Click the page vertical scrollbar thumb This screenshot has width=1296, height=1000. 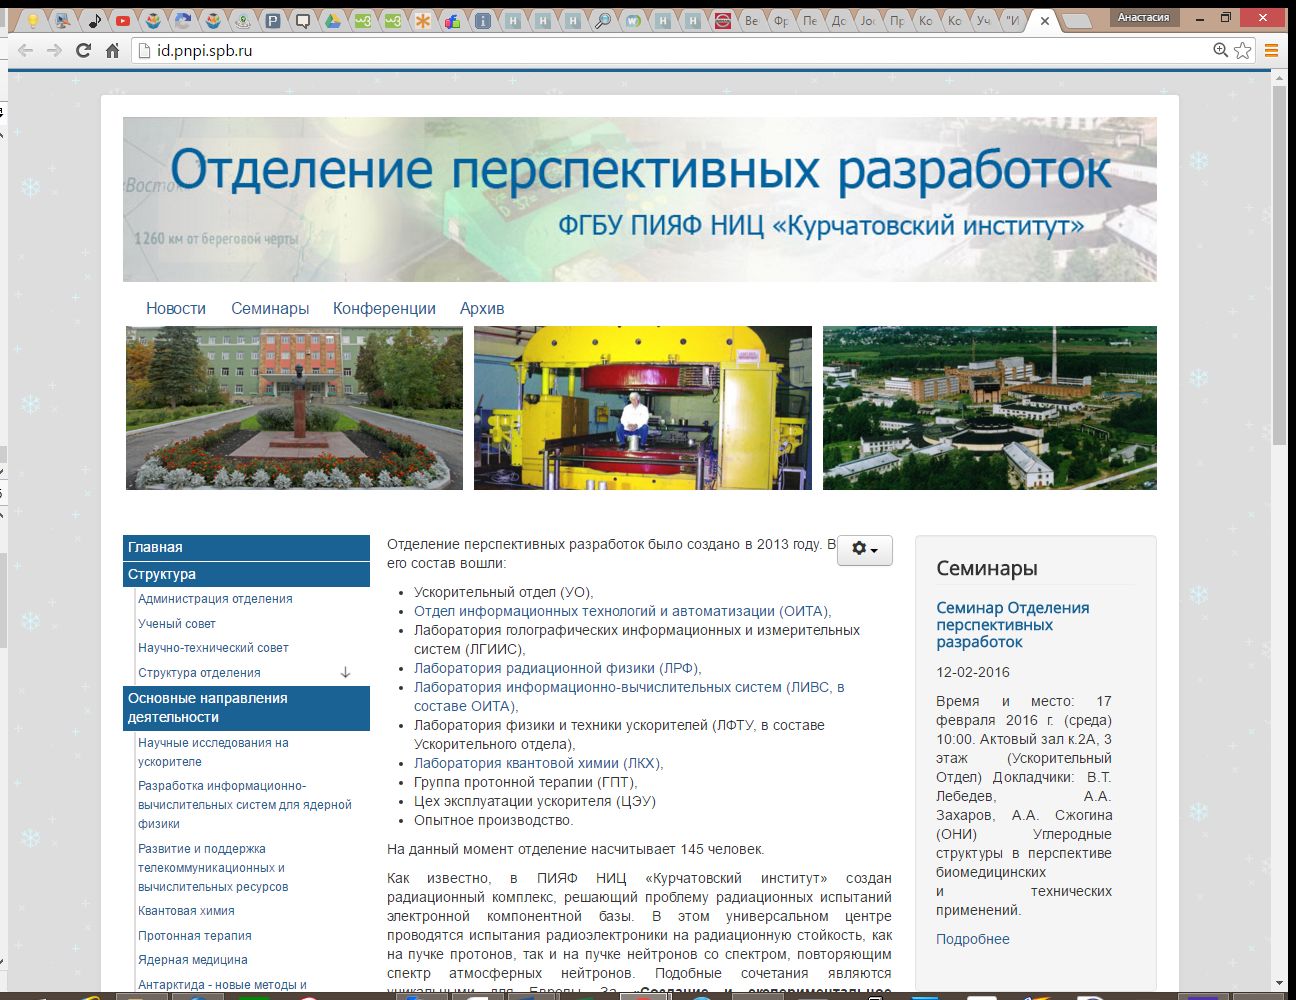pos(1279,263)
